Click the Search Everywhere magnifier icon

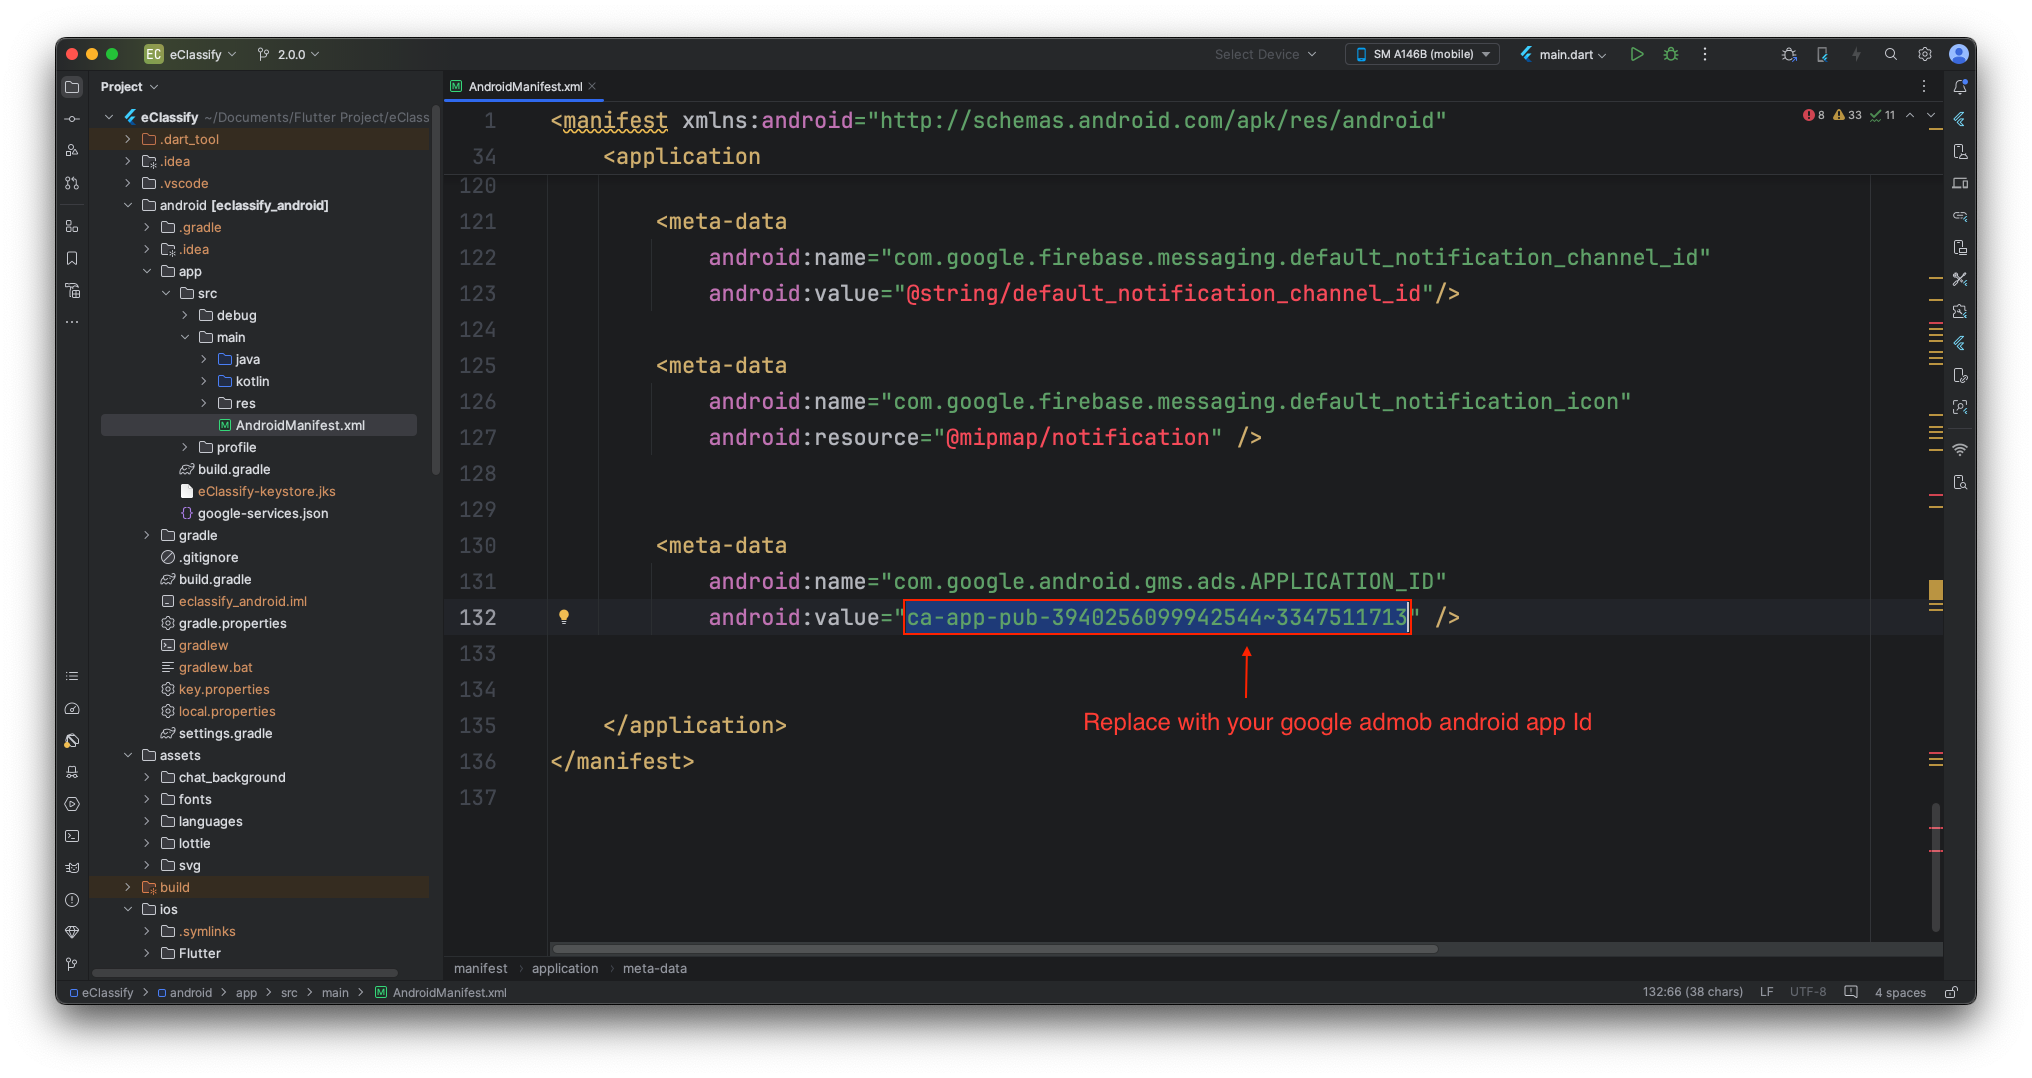pyautogui.click(x=1890, y=54)
